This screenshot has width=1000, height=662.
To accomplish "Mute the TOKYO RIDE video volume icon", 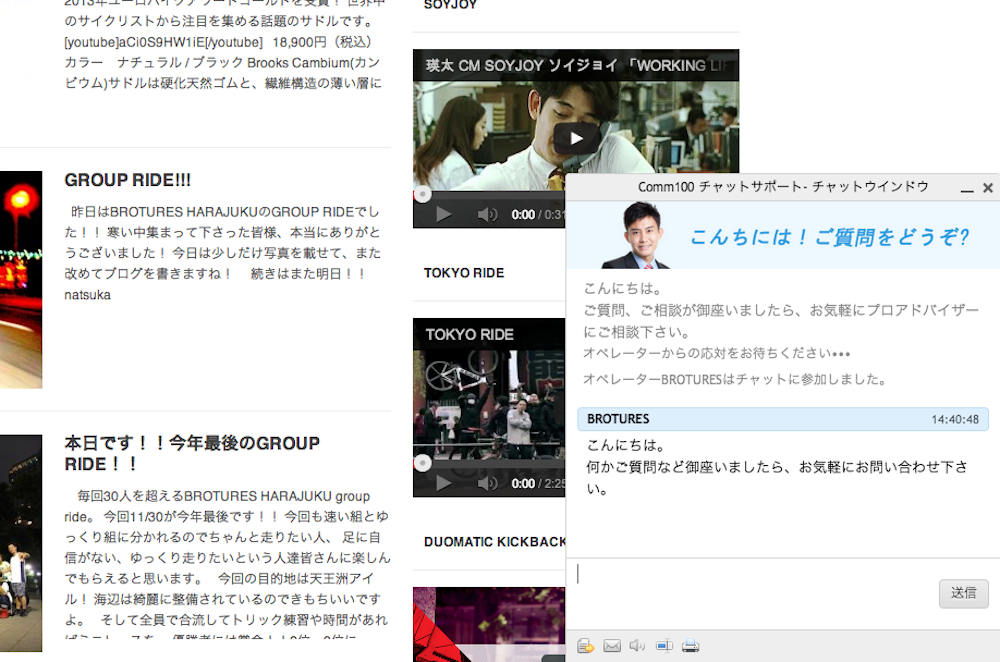I will pos(487,483).
